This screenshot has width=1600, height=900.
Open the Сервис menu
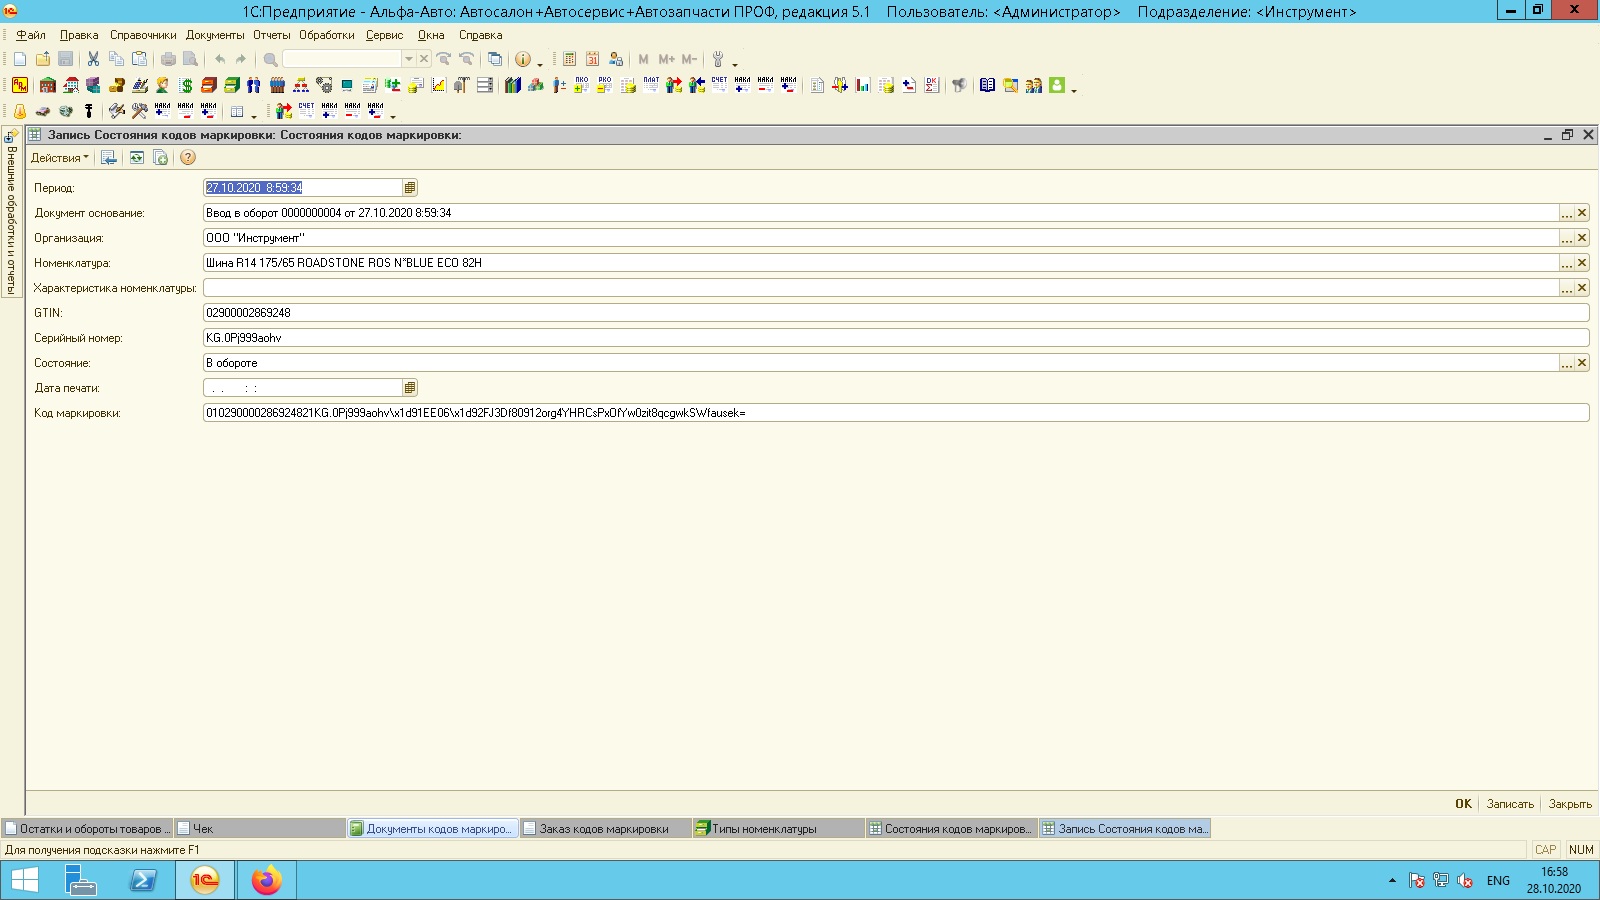(385, 35)
